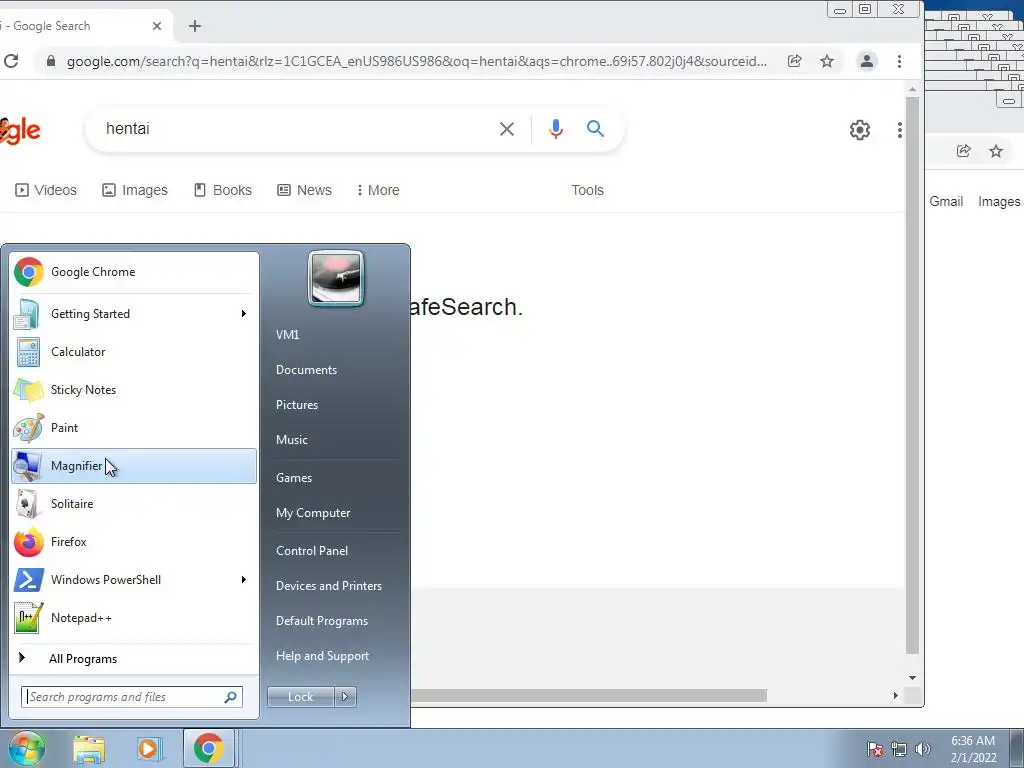Image resolution: width=1024 pixels, height=768 pixels.
Task: Click Google search magnifier button
Action: coord(595,128)
